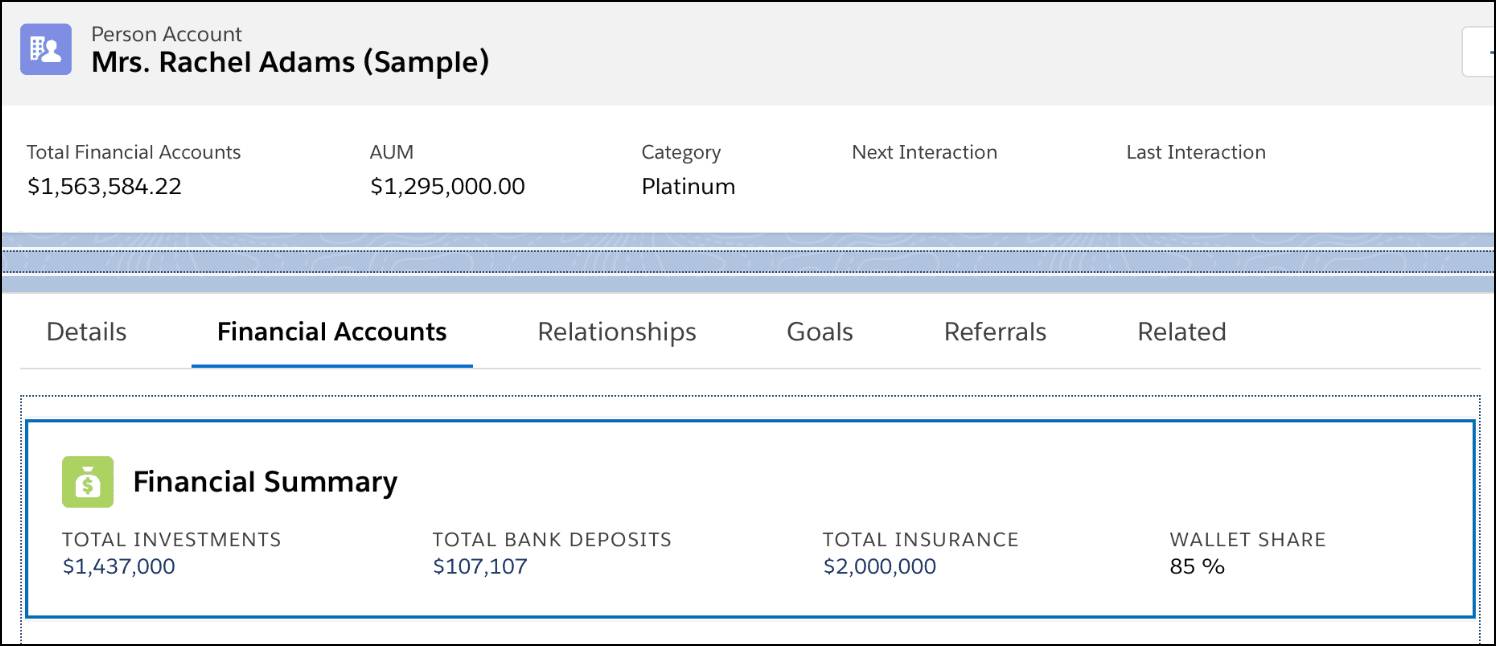
Task: Click the account name Mrs. Rachel Adams
Action: pyautogui.click(x=290, y=61)
